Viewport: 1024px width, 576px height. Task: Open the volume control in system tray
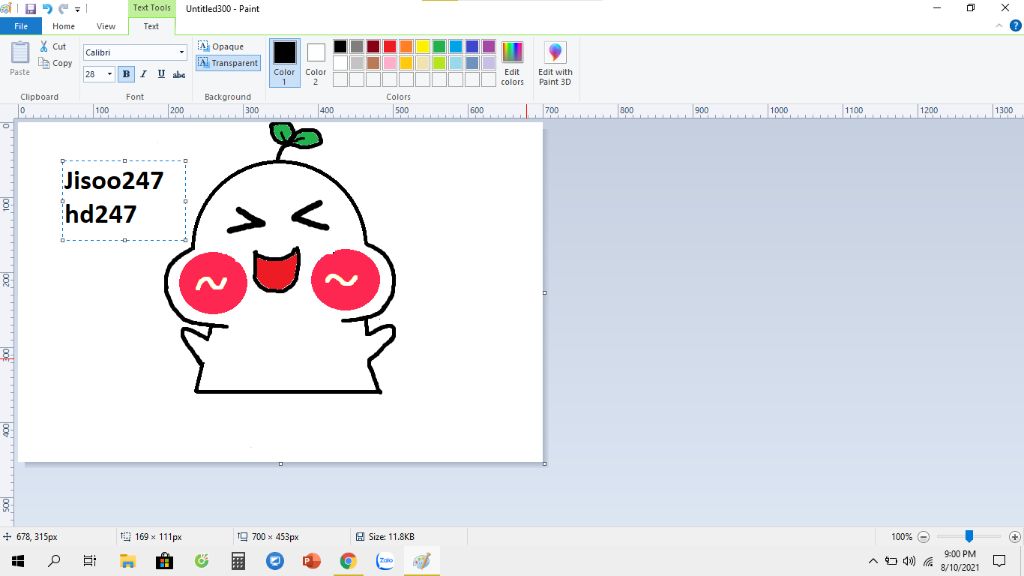tap(909, 561)
